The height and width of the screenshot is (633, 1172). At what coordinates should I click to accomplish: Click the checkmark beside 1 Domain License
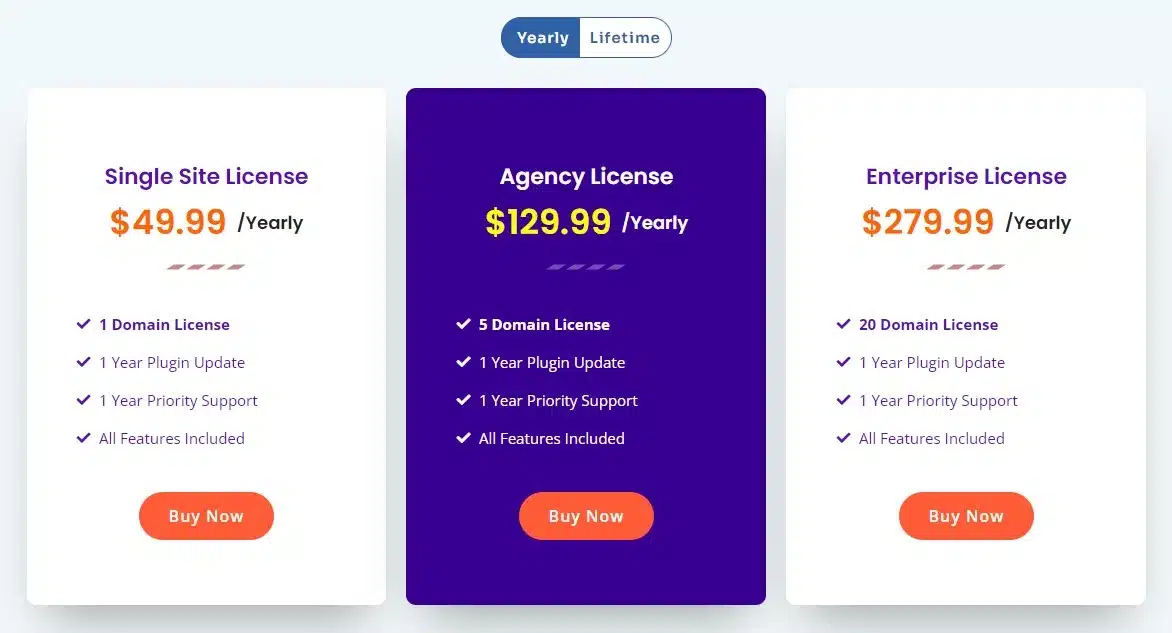(x=84, y=324)
